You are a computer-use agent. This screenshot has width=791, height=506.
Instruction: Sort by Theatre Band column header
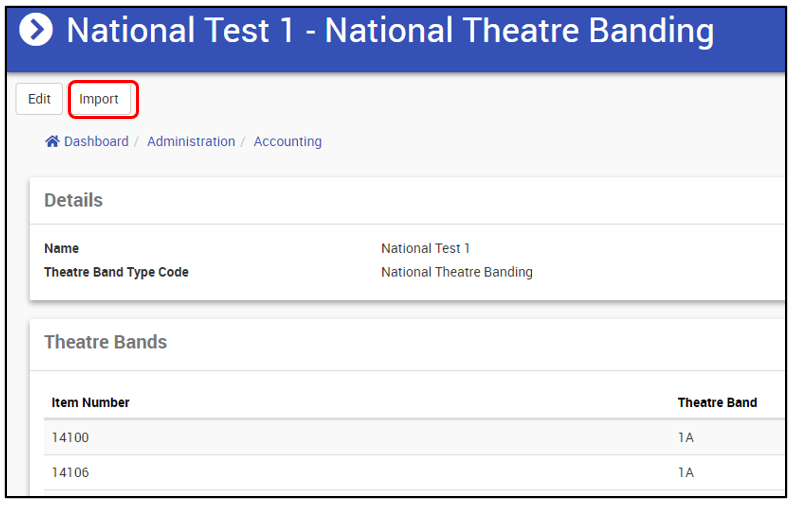point(717,403)
